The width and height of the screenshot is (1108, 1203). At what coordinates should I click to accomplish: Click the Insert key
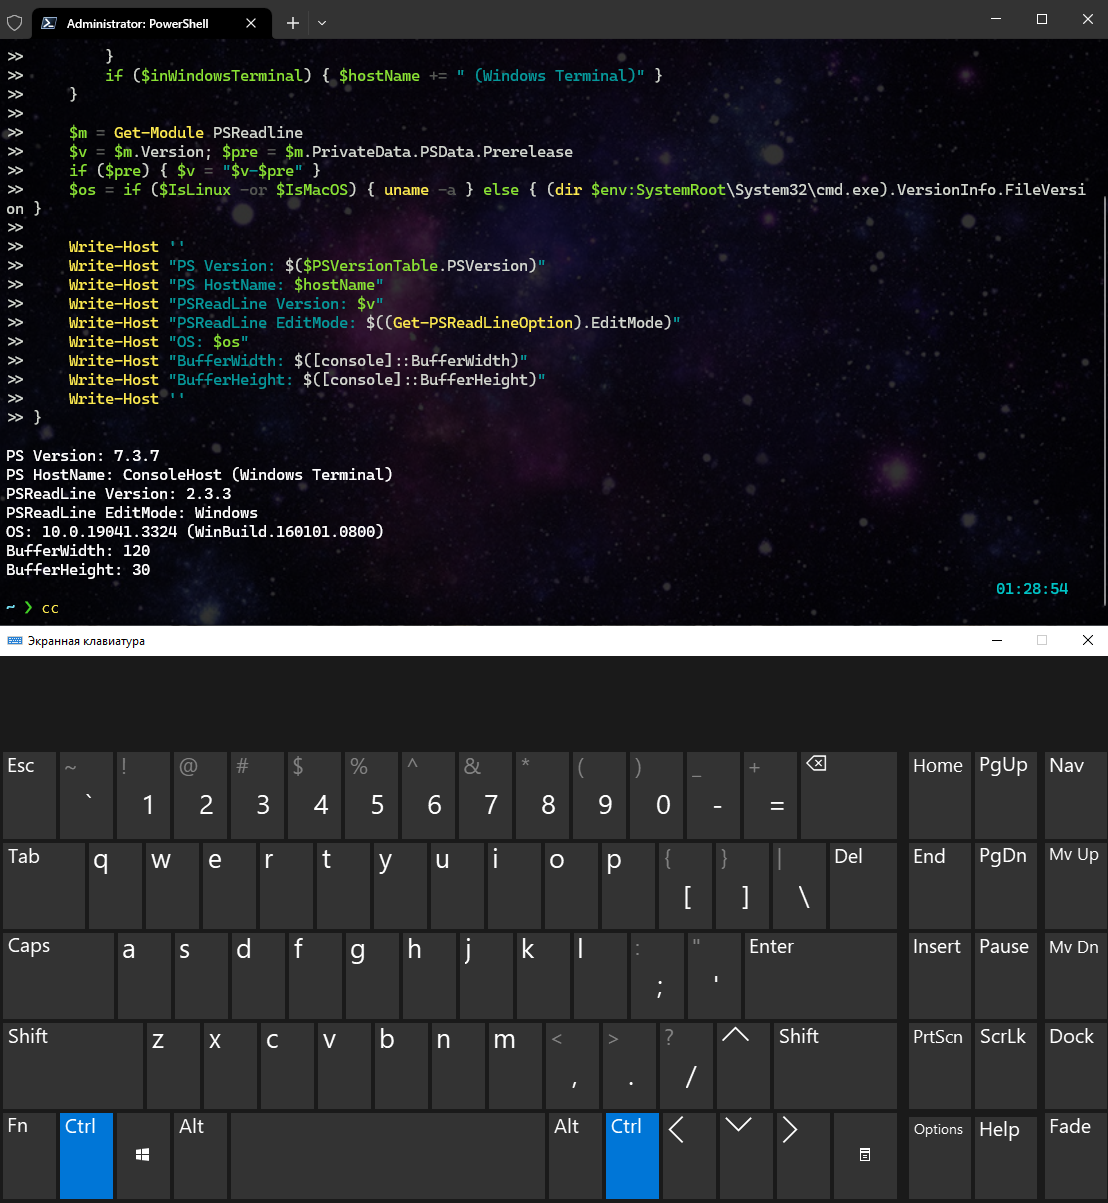pyautogui.click(x=939, y=975)
